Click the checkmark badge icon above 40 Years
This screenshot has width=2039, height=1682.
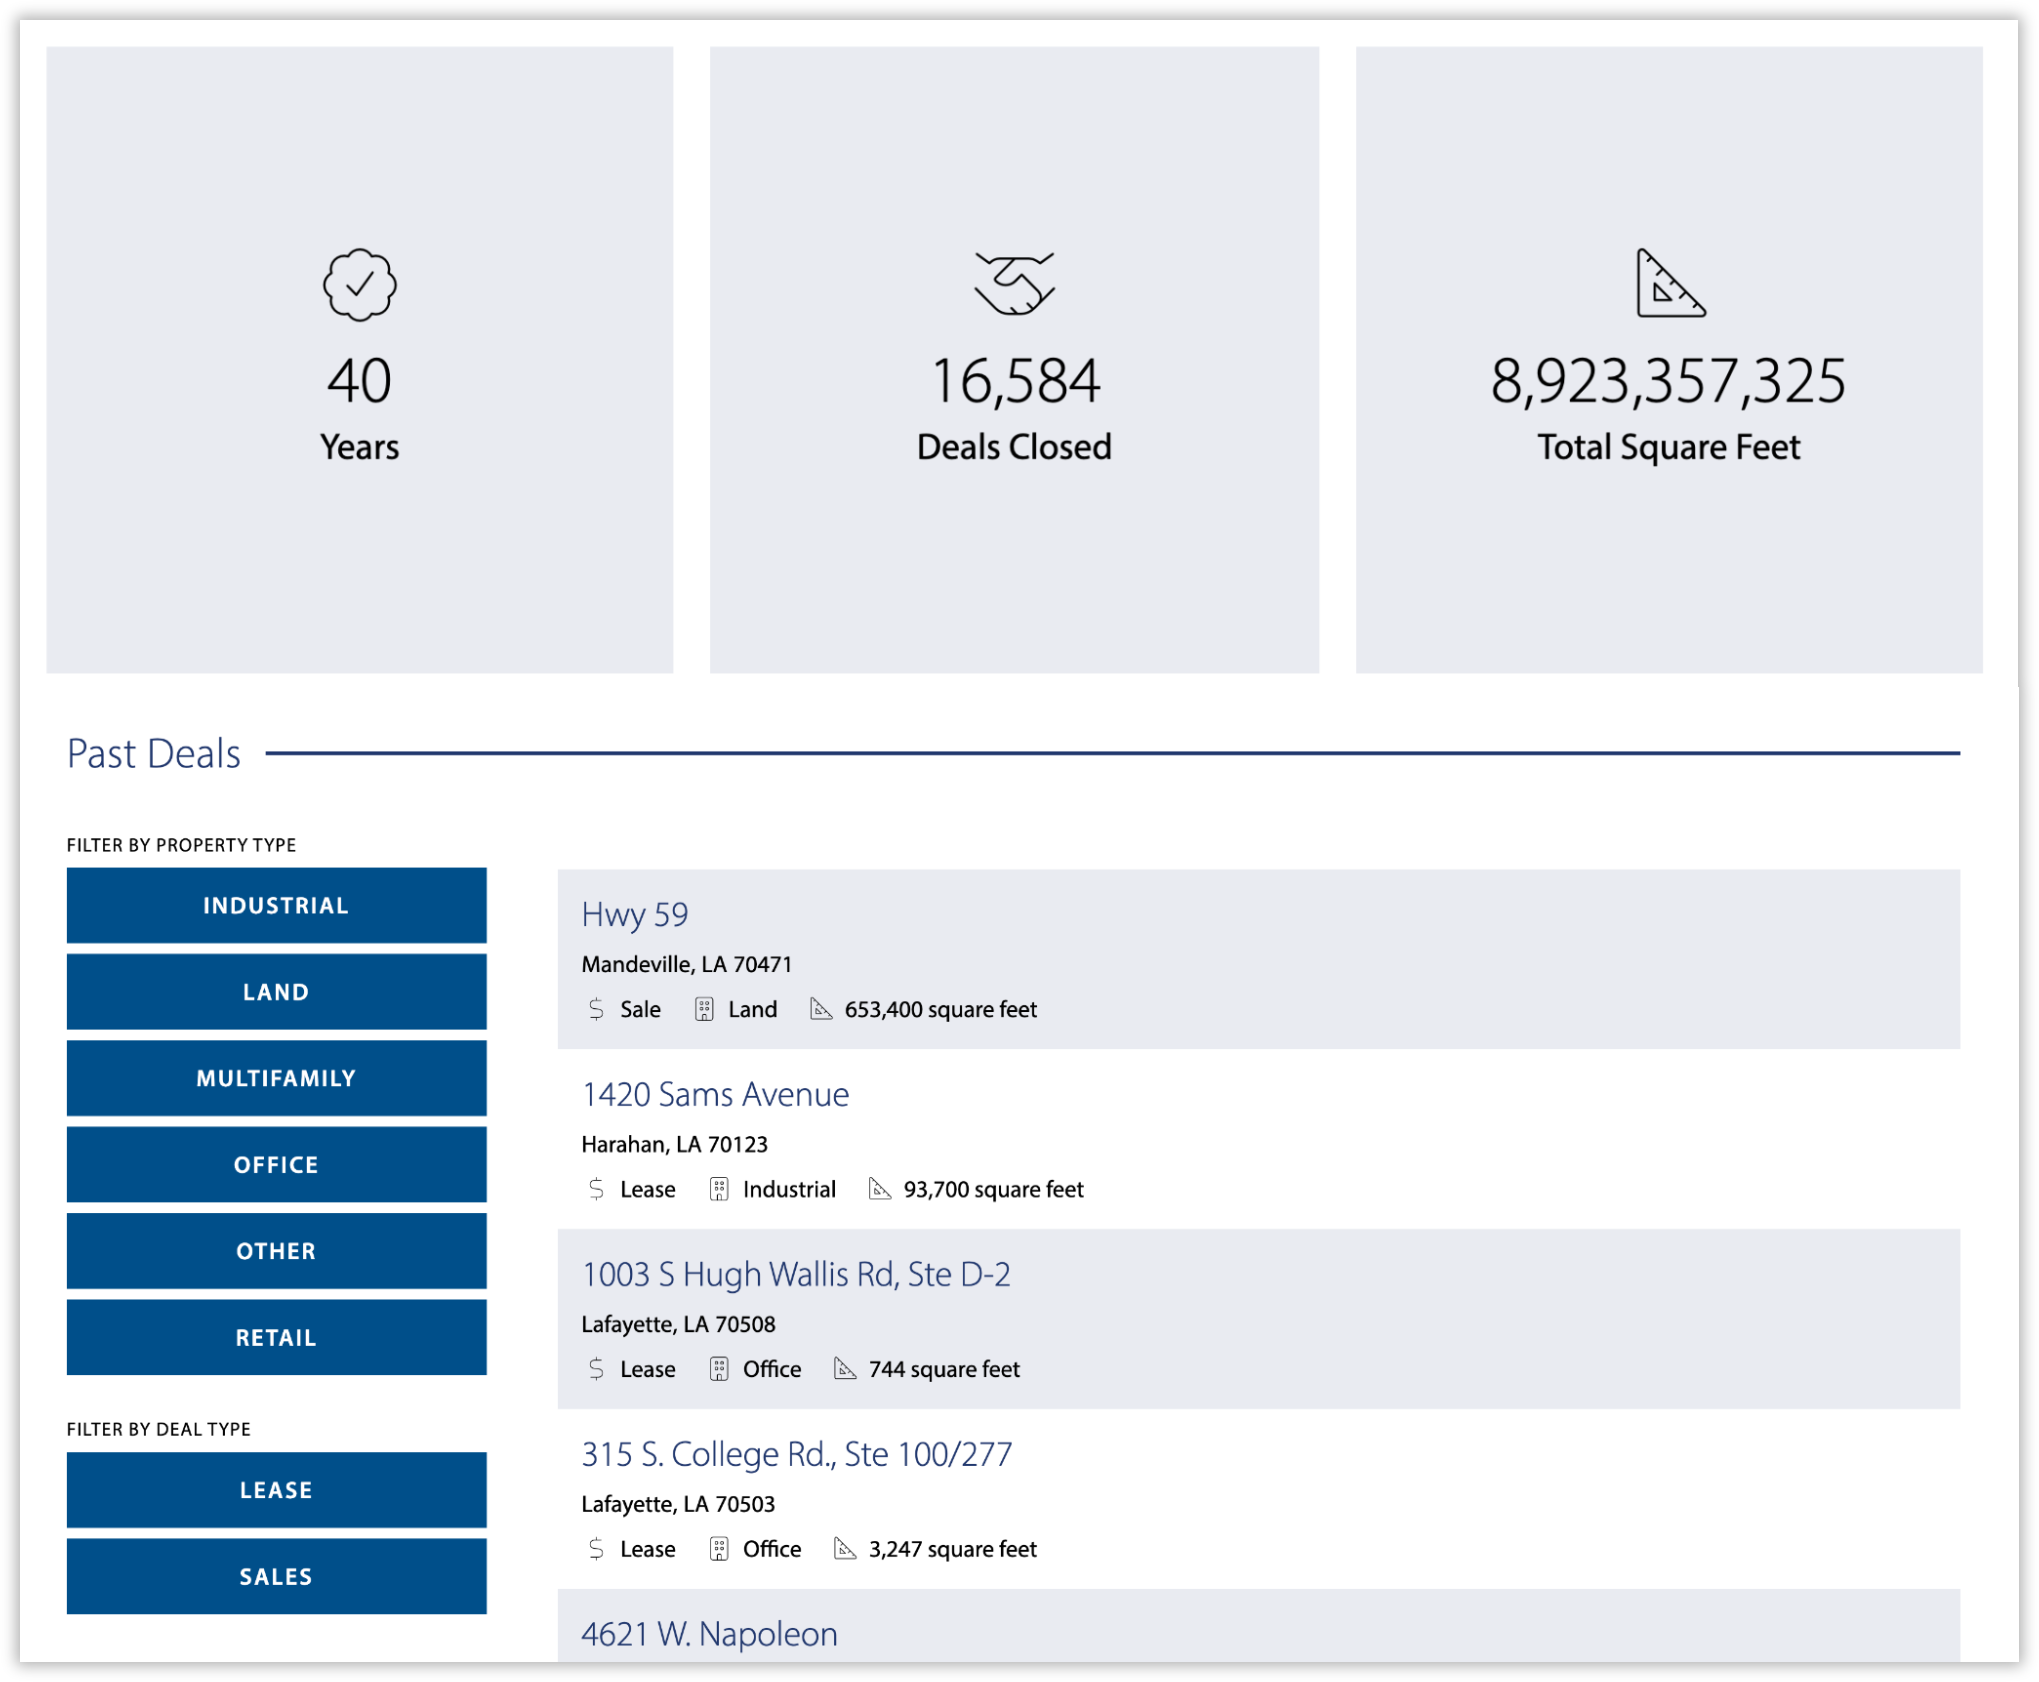(x=360, y=285)
